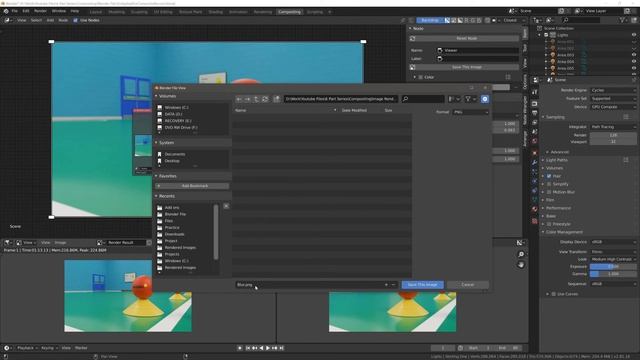Viewport: 640px width, 360px height.
Task: Go back to previous folder in file browser
Action: (239, 99)
